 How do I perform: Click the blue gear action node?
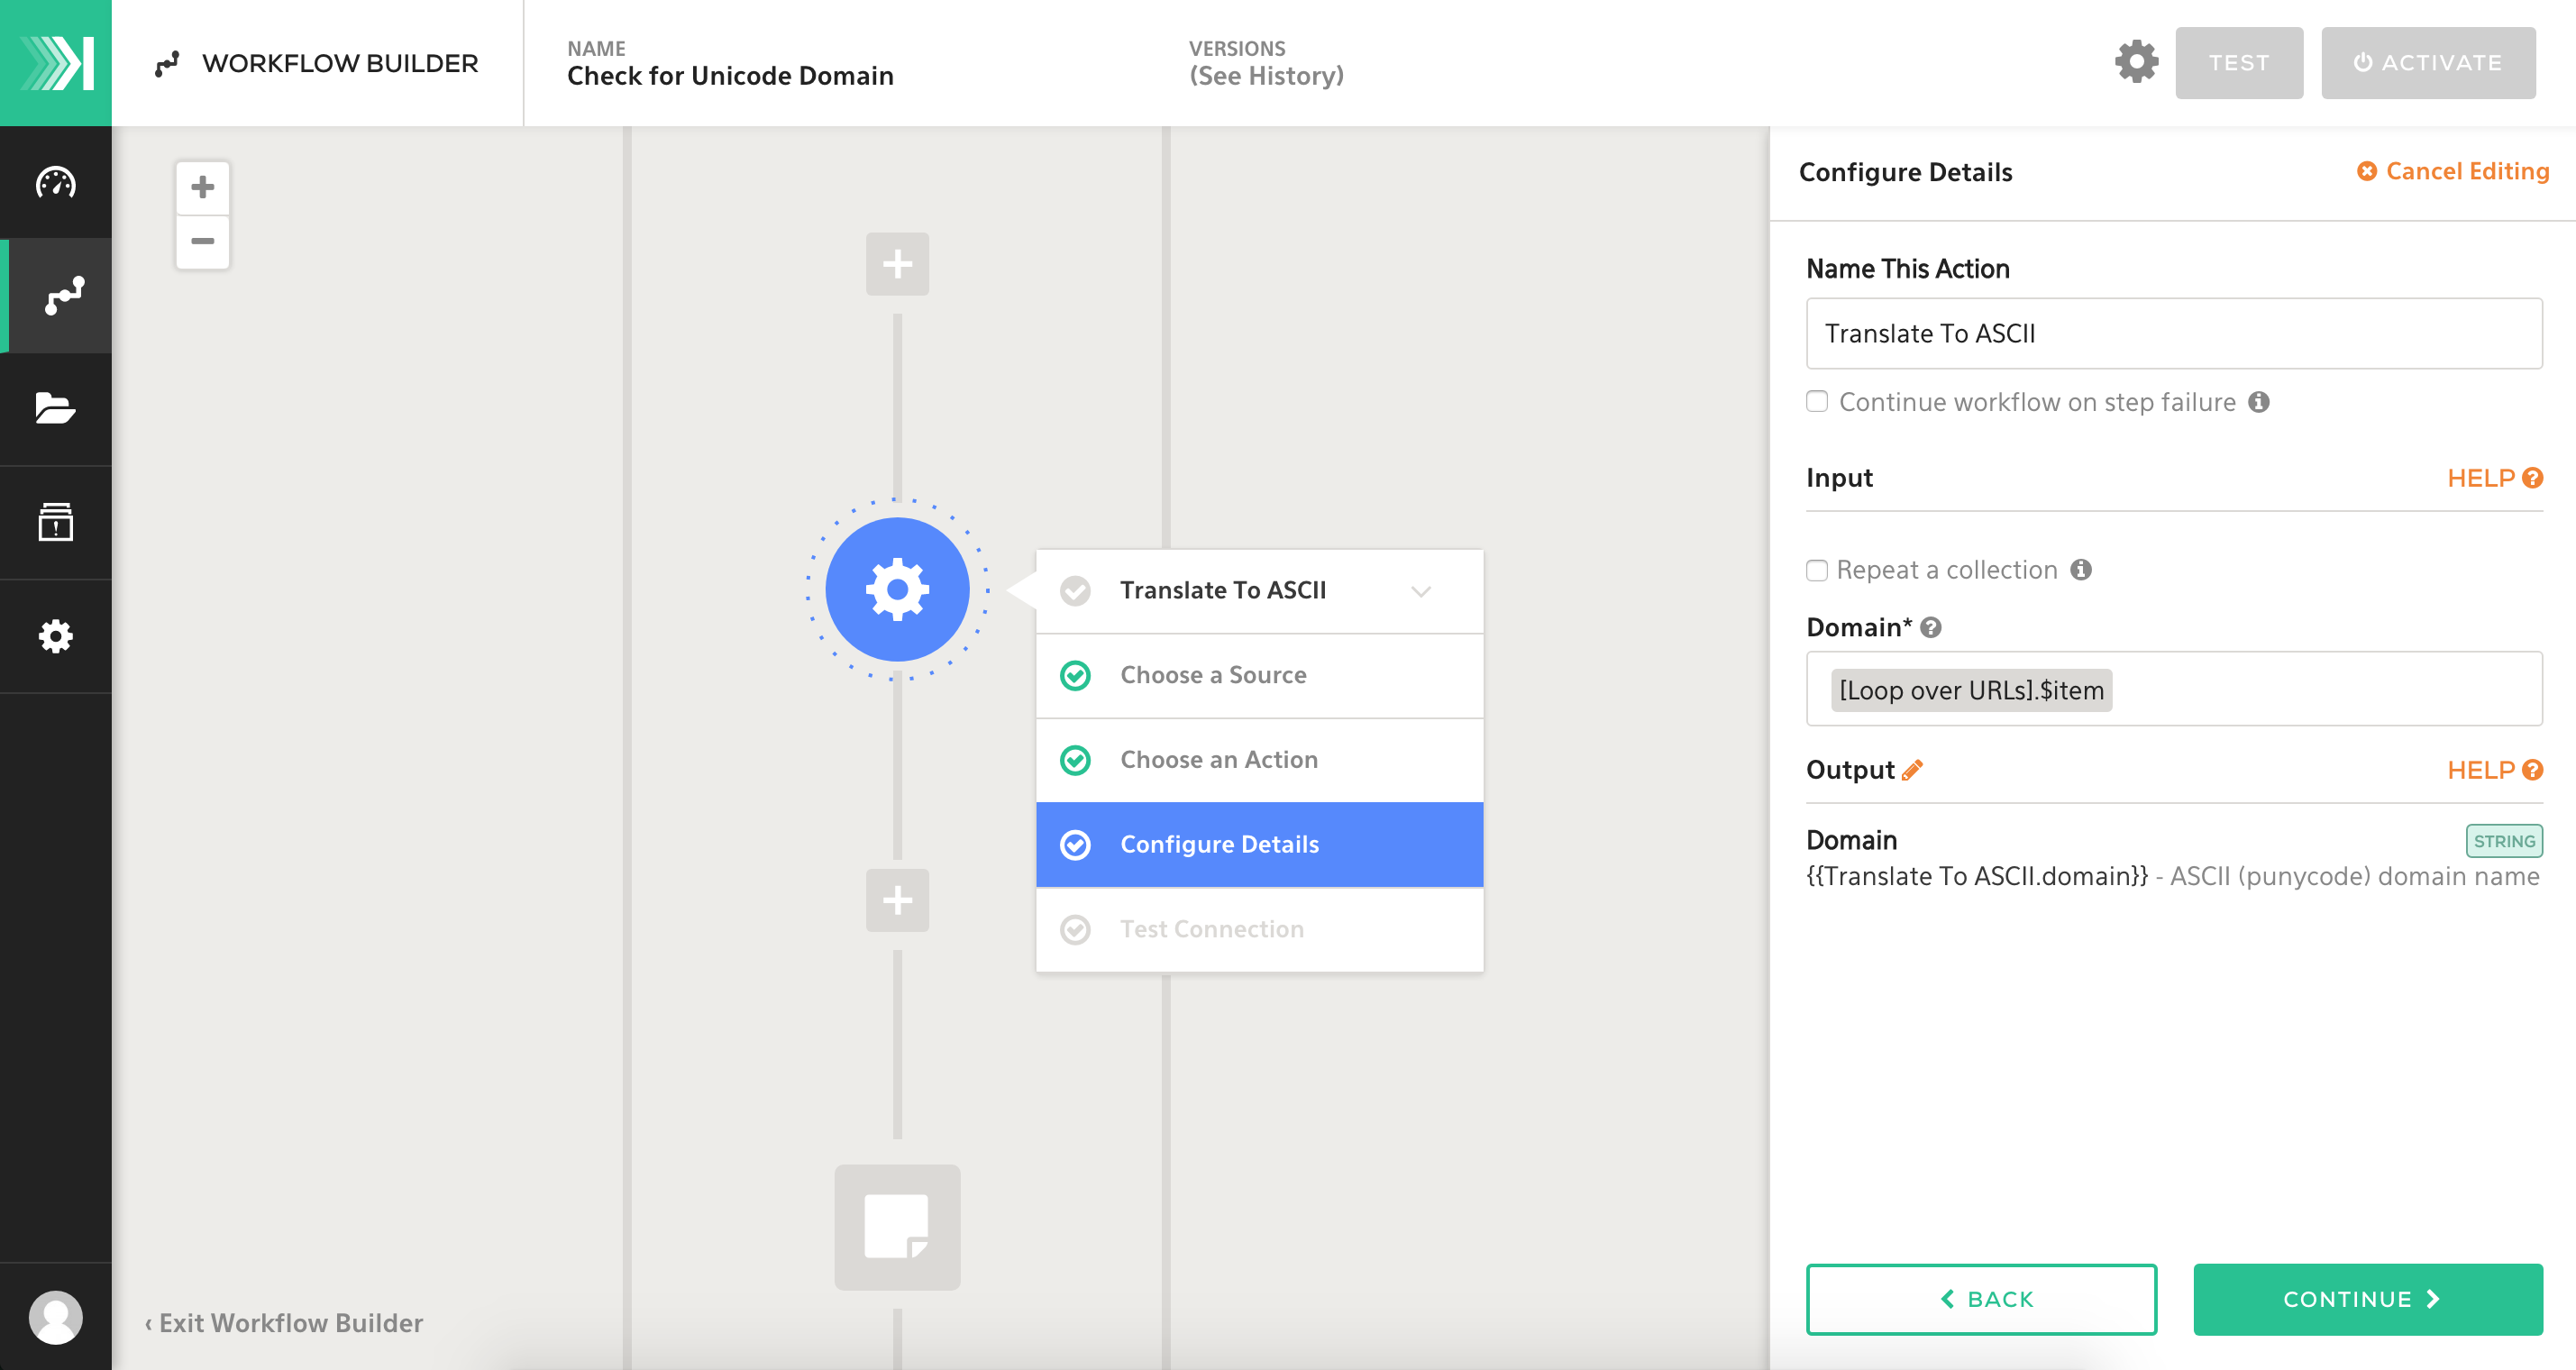(x=897, y=589)
